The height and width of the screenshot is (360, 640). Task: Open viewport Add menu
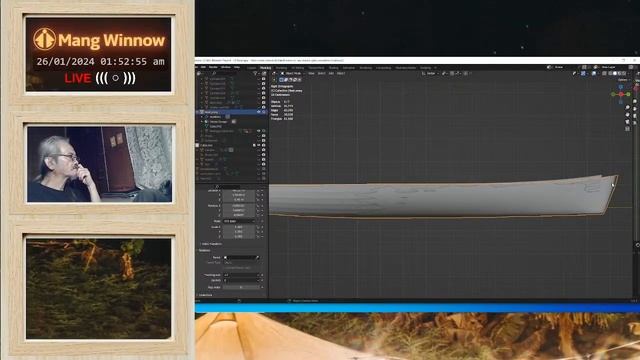(x=331, y=73)
